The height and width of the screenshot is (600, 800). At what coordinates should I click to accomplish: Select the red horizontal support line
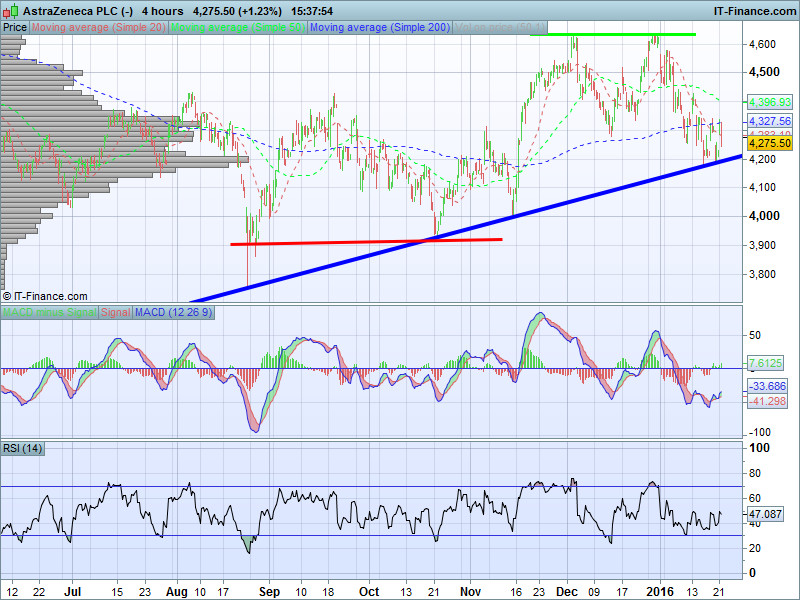click(365, 241)
